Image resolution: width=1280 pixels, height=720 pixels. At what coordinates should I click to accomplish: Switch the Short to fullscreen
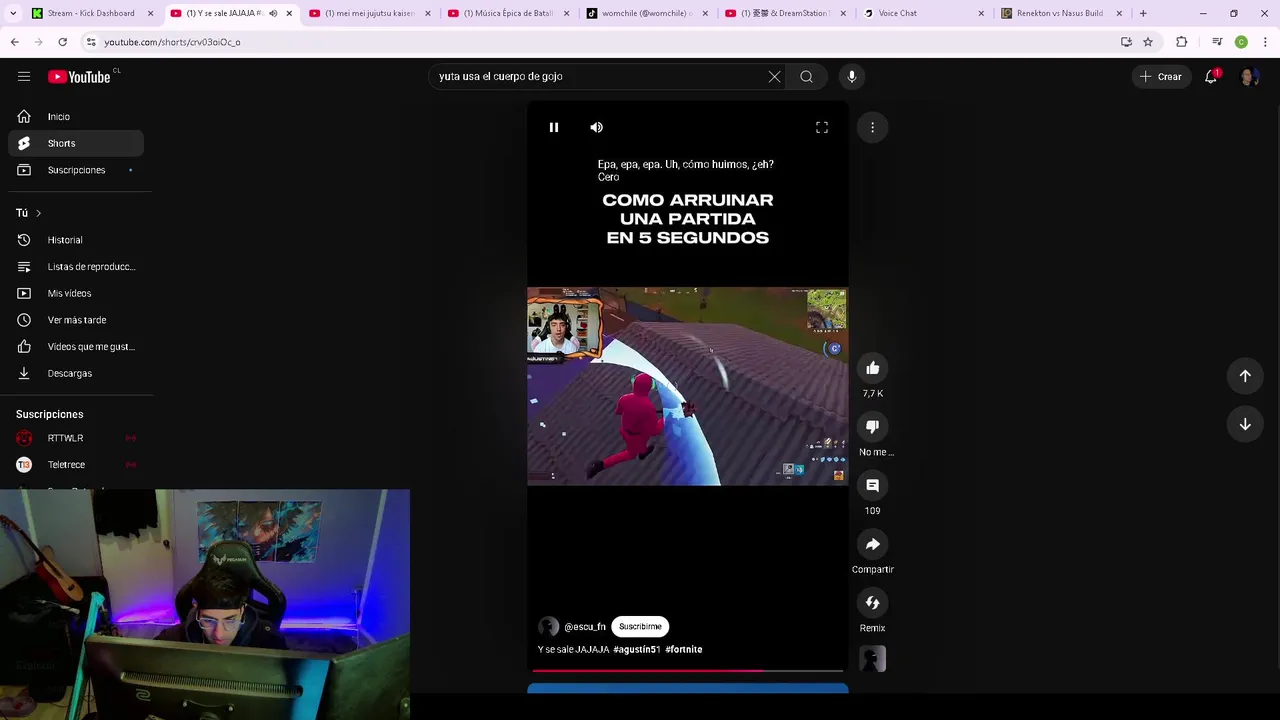pyautogui.click(x=822, y=127)
